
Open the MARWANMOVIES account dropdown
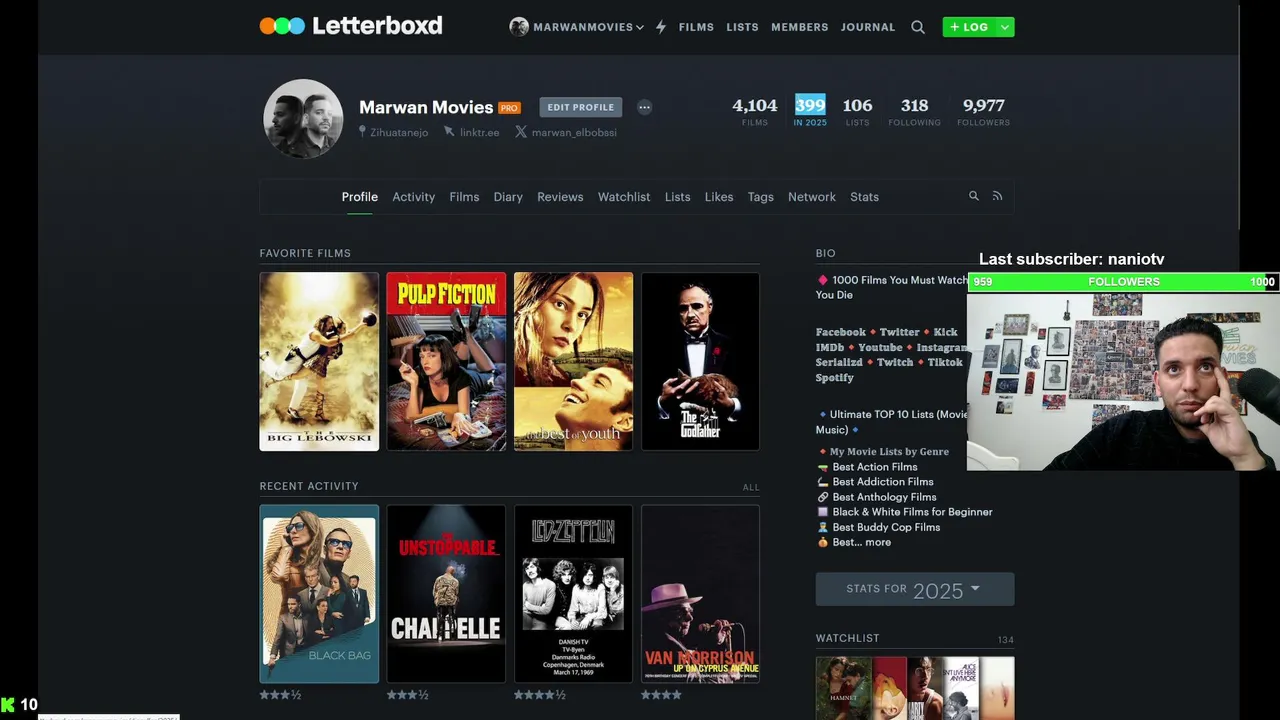588,27
